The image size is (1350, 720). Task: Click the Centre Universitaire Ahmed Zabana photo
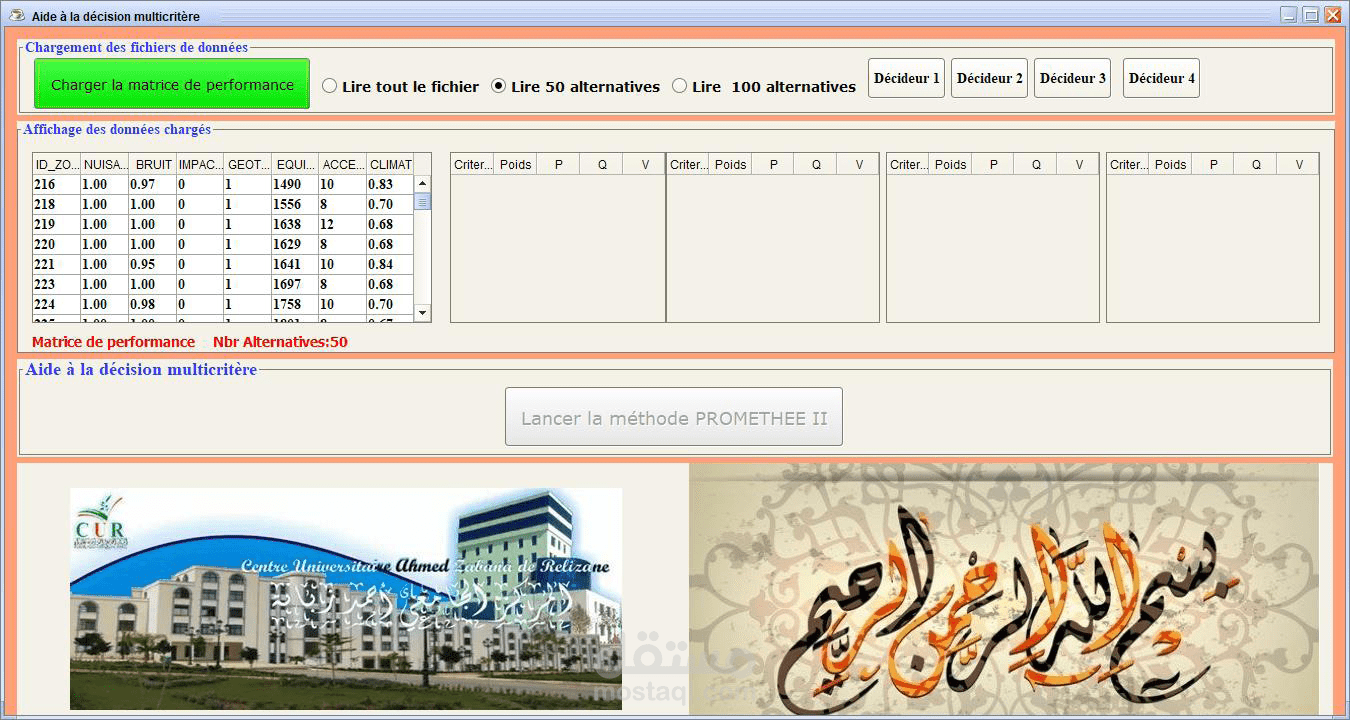point(346,599)
